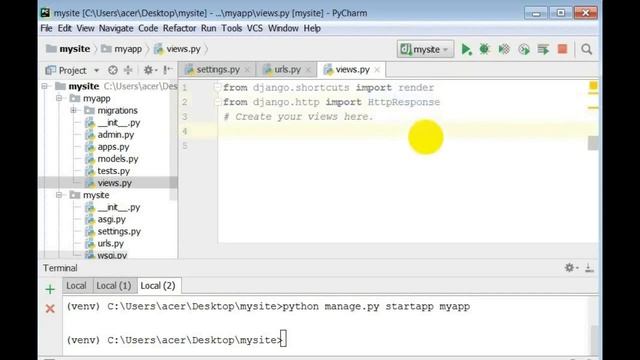Open the View menu
Image resolution: width=640 pixels, height=360 pixels.
pyautogui.click(x=85, y=28)
